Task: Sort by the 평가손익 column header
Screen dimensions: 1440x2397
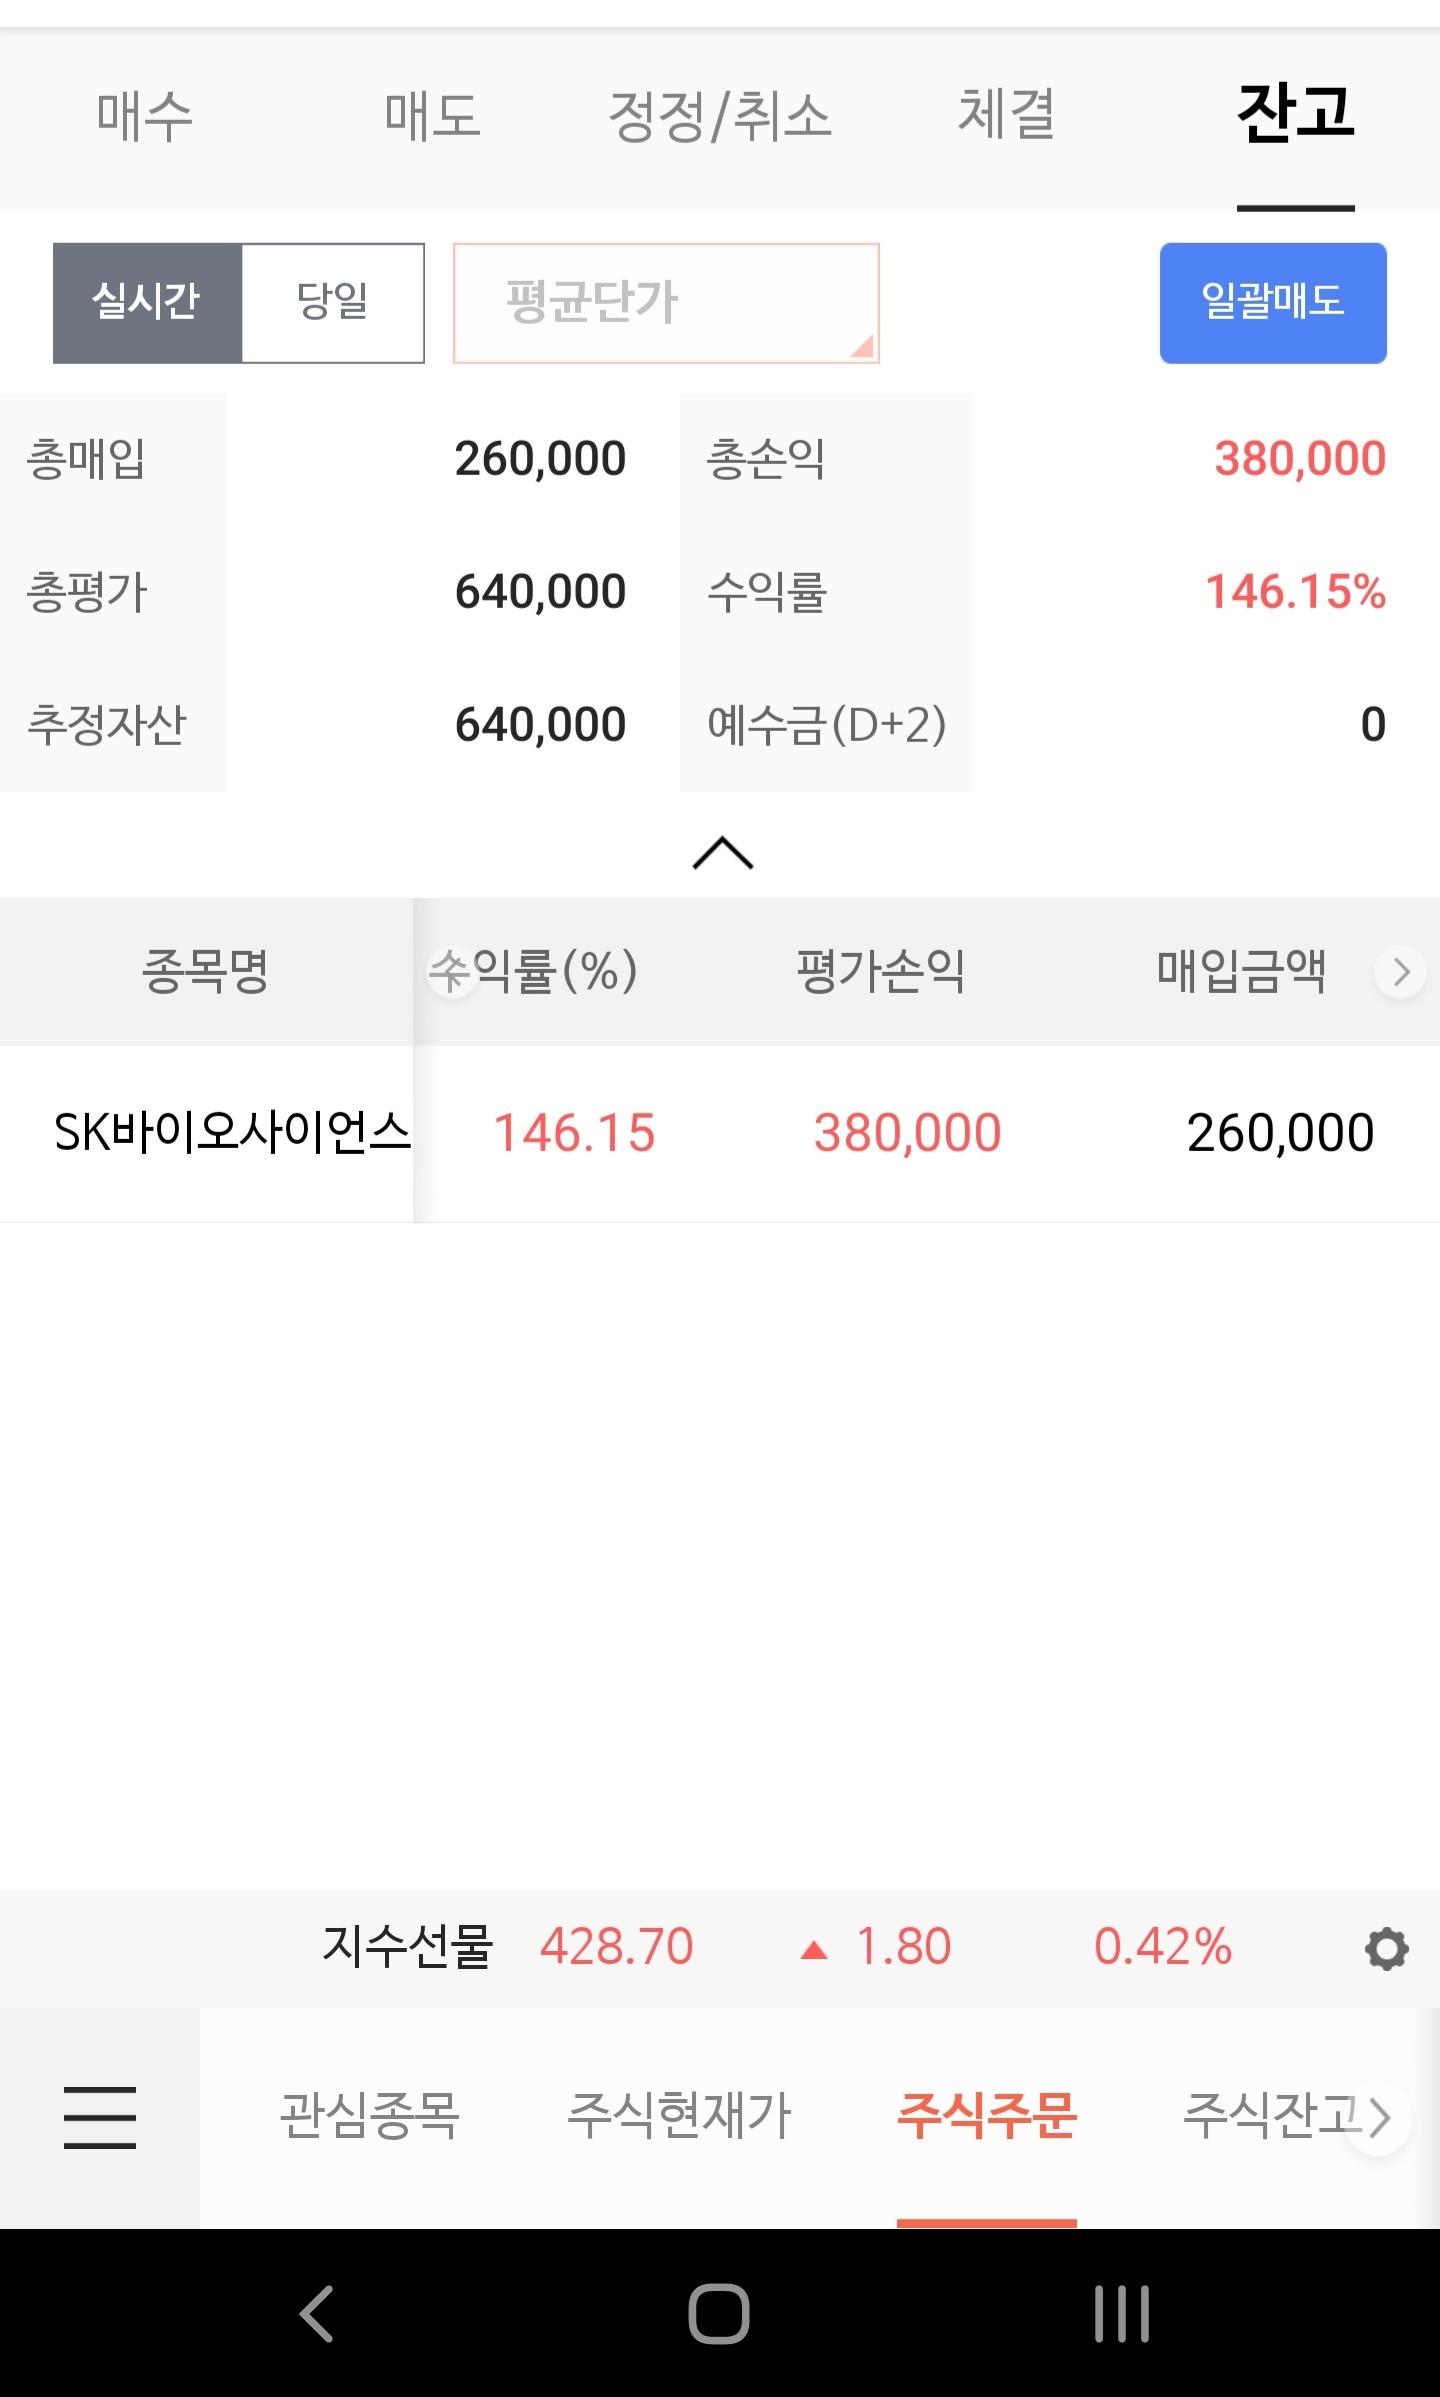Action: (x=880, y=971)
